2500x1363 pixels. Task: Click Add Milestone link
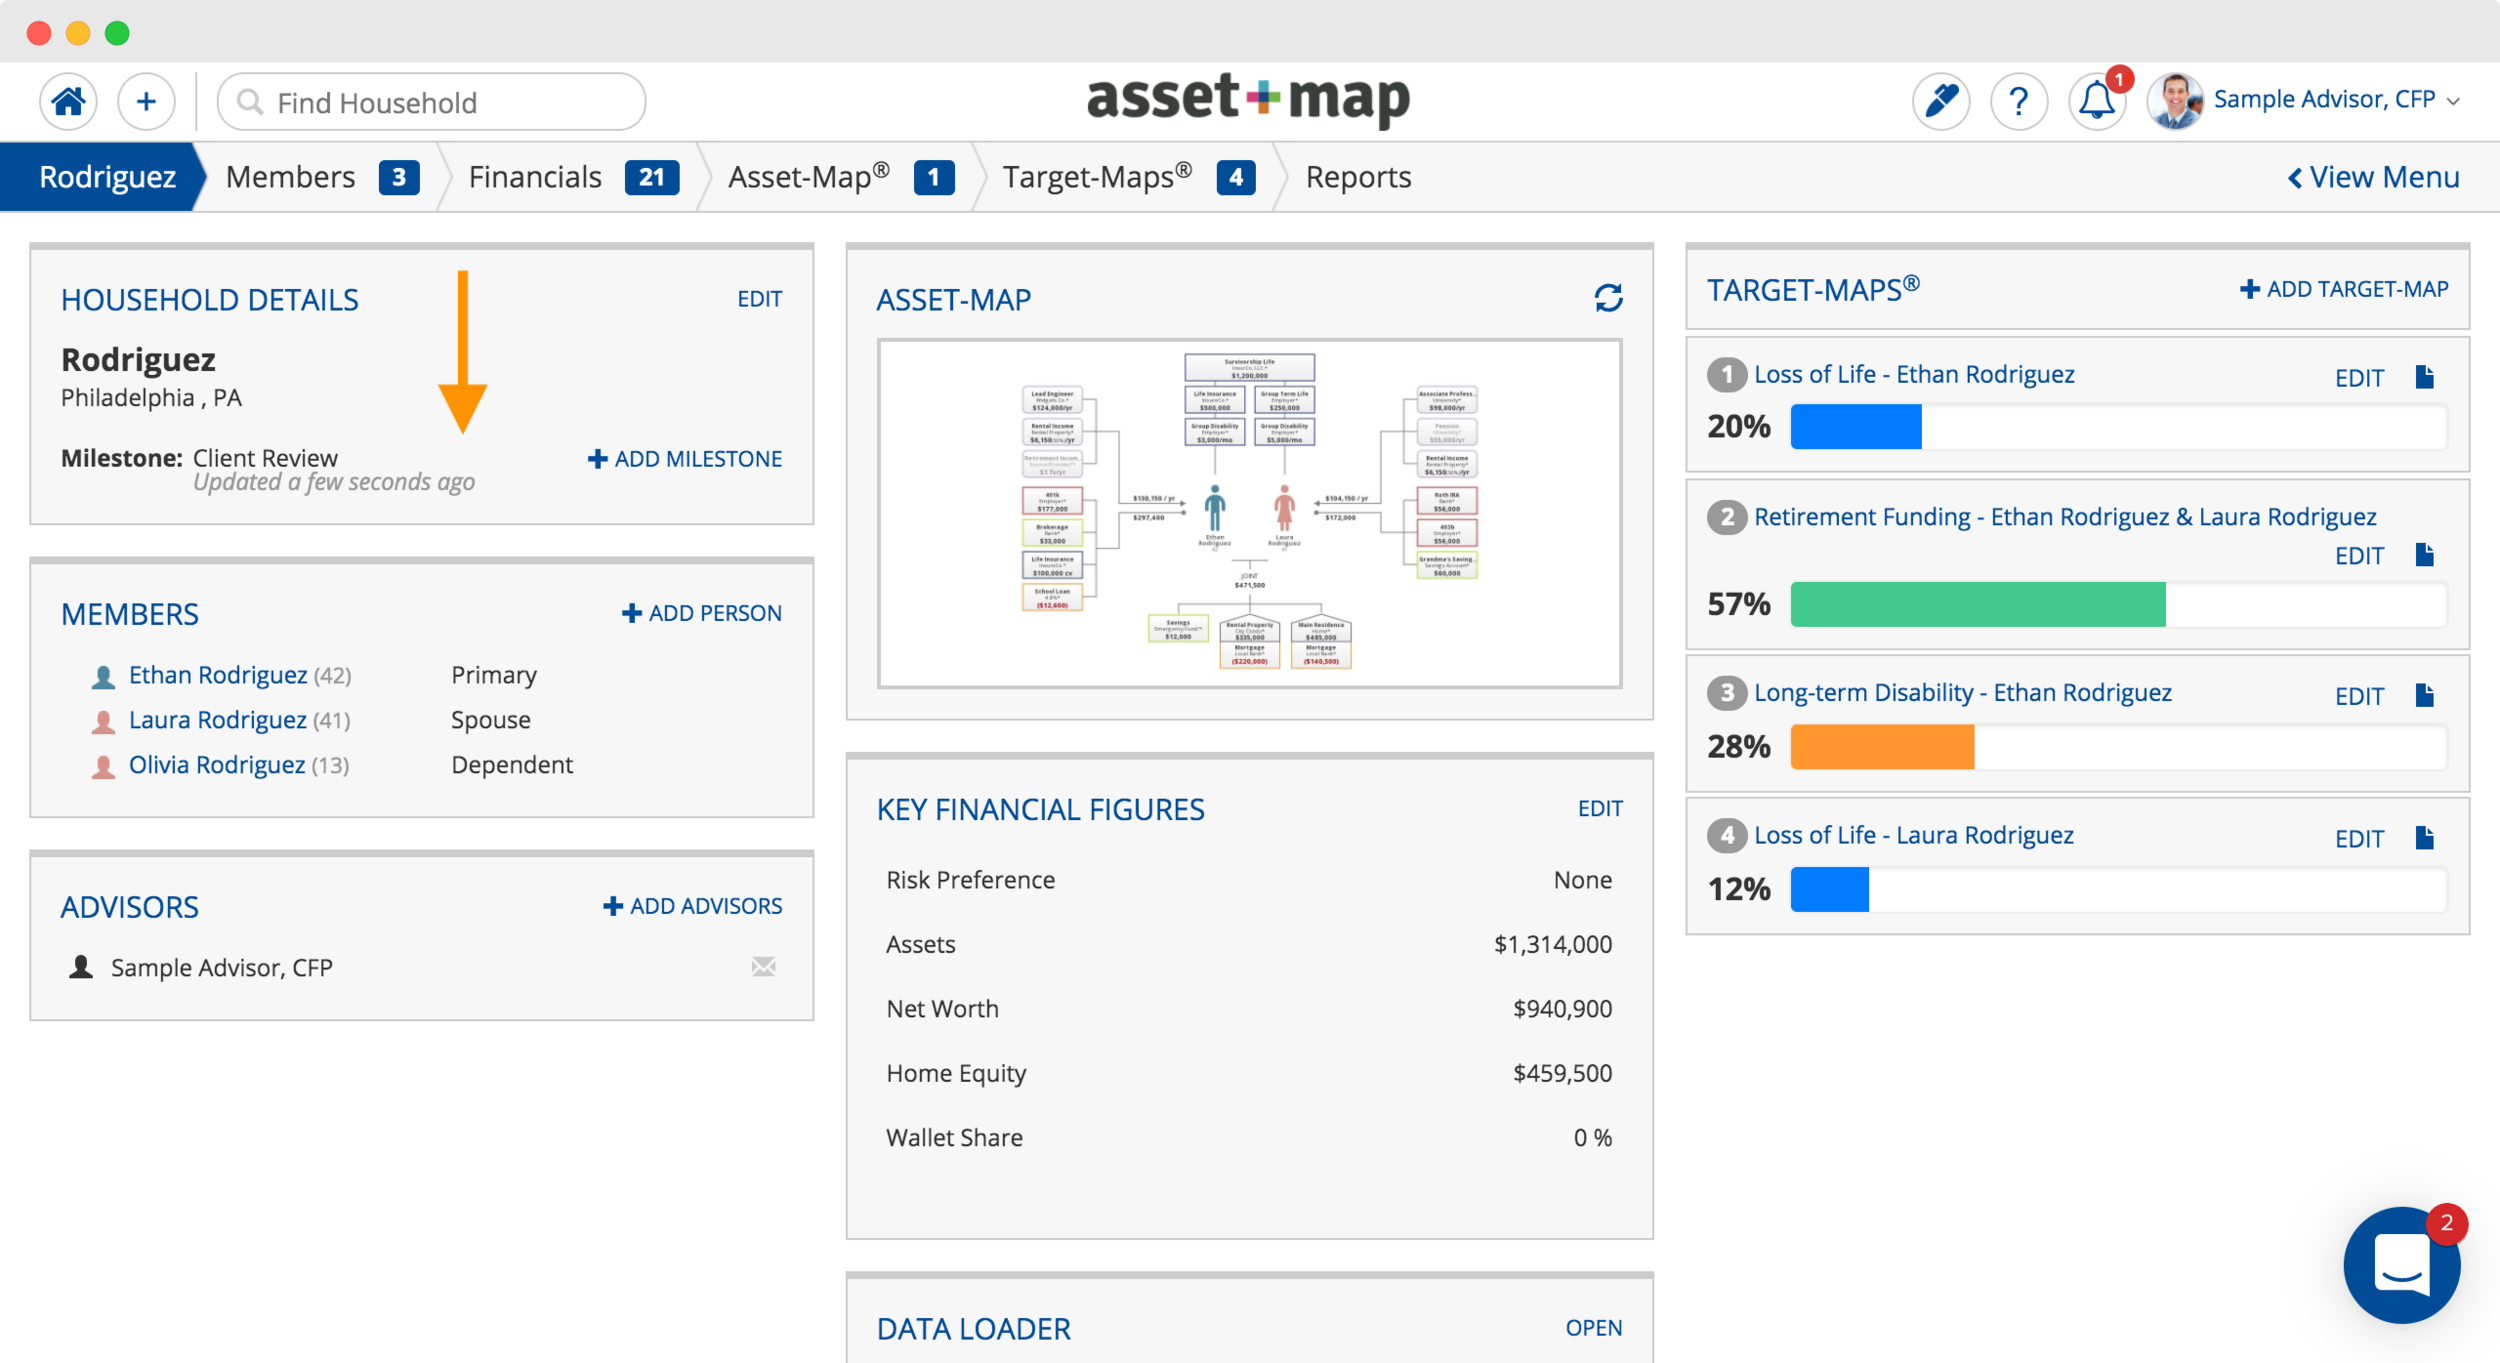(x=685, y=459)
